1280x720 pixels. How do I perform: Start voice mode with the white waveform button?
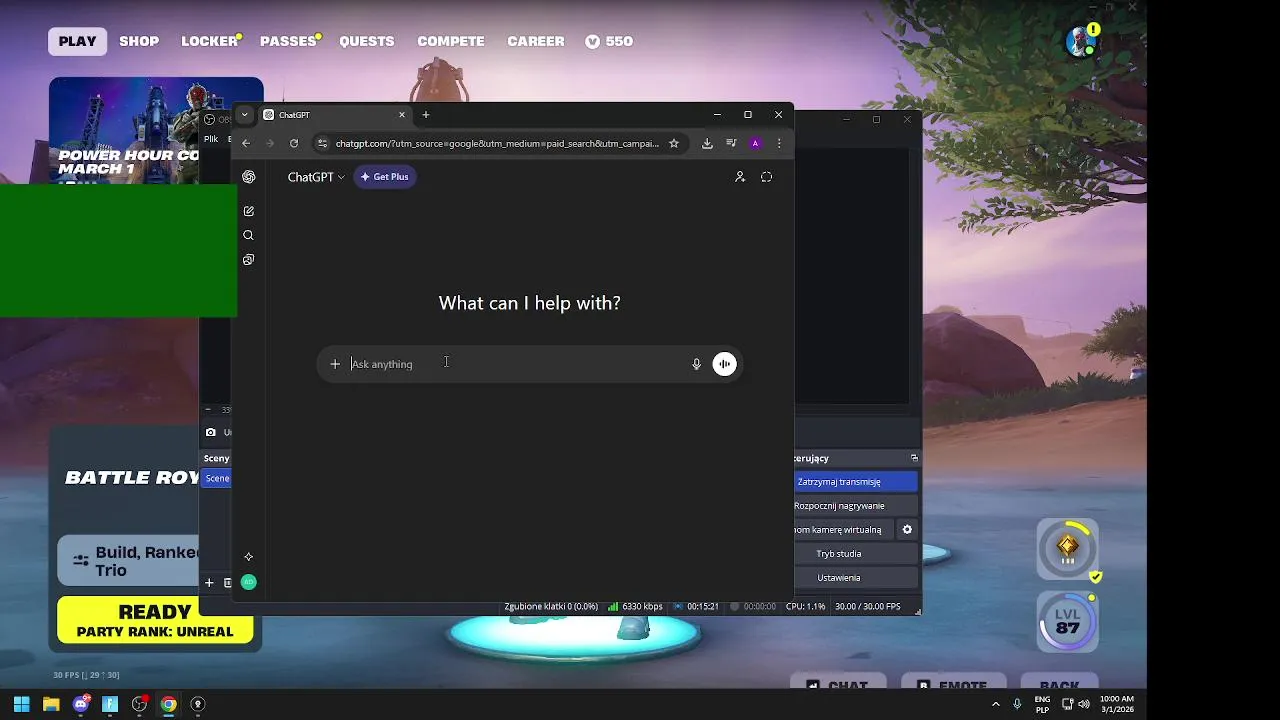pyautogui.click(x=724, y=364)
